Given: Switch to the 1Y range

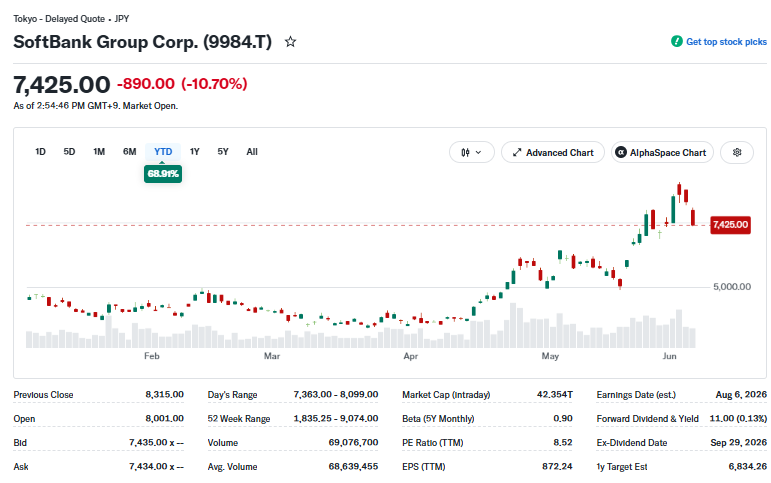Looking at the screenshot, I should coord(195,151).
